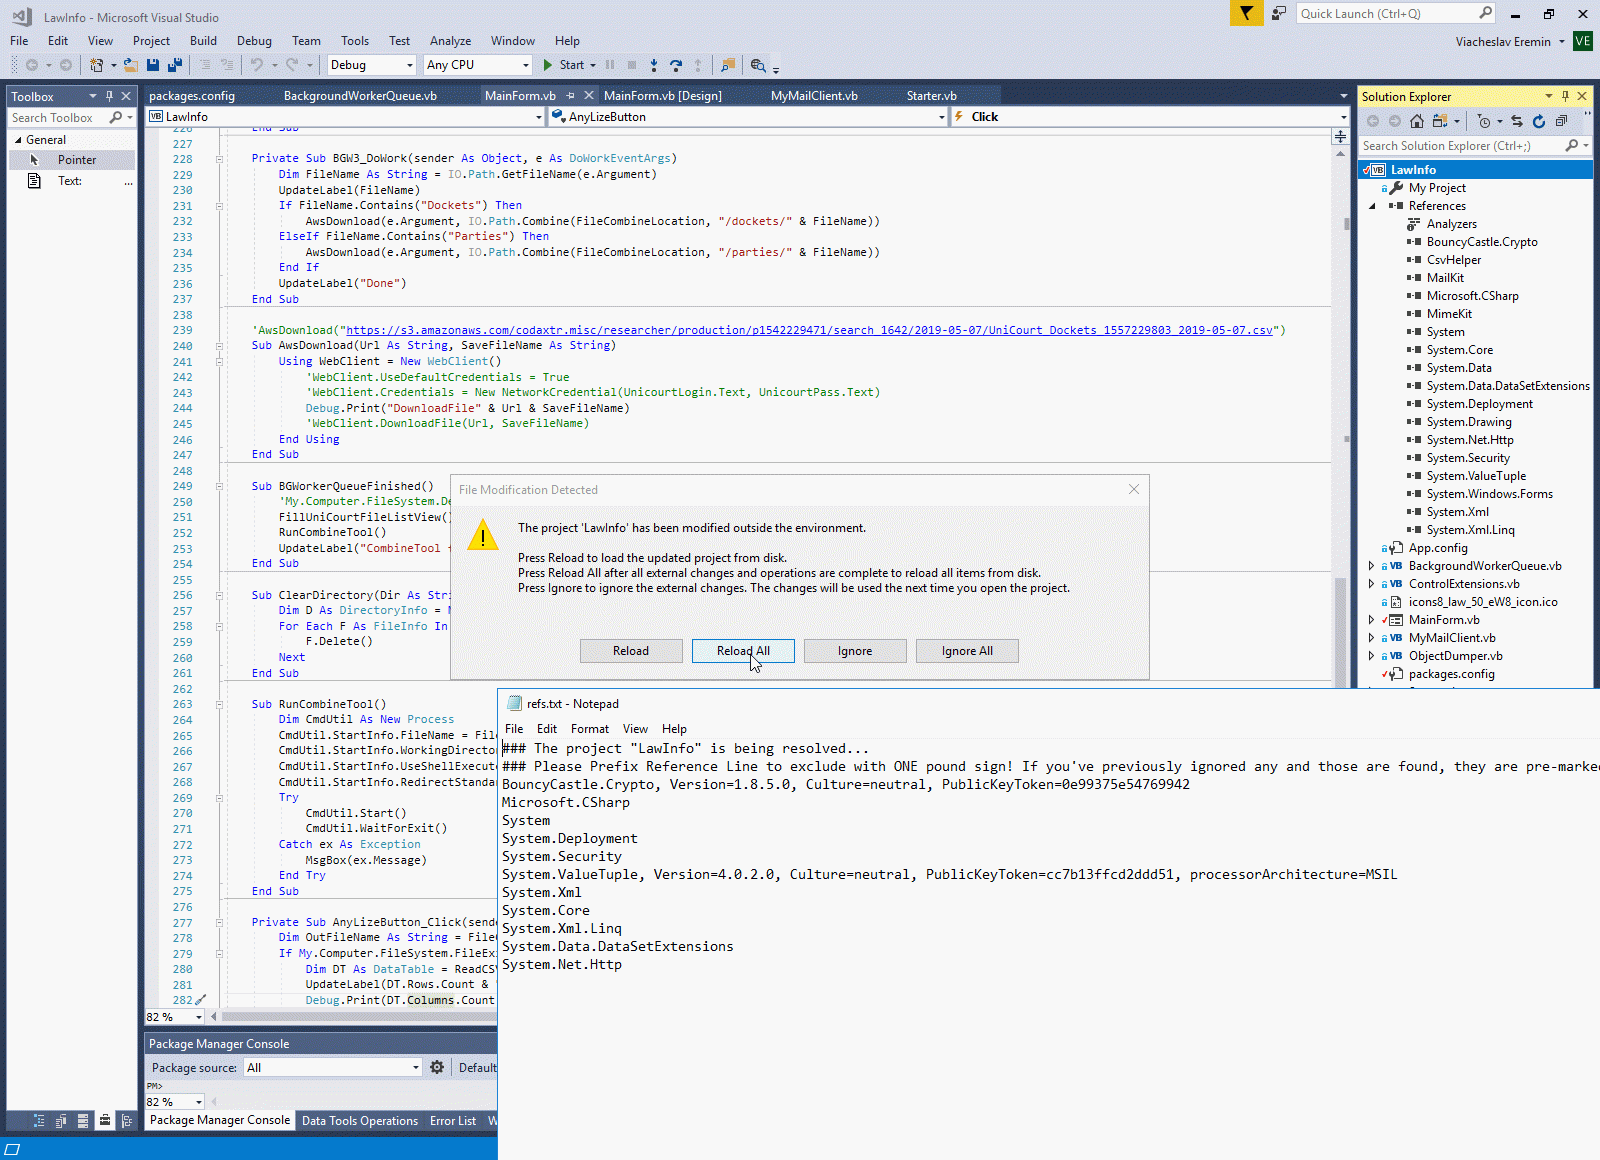Image resolution: width=1600 pixels, height=1160 pixels.
Task: Select My Project in Solution Explorer
Action: tap(1437, 188)
